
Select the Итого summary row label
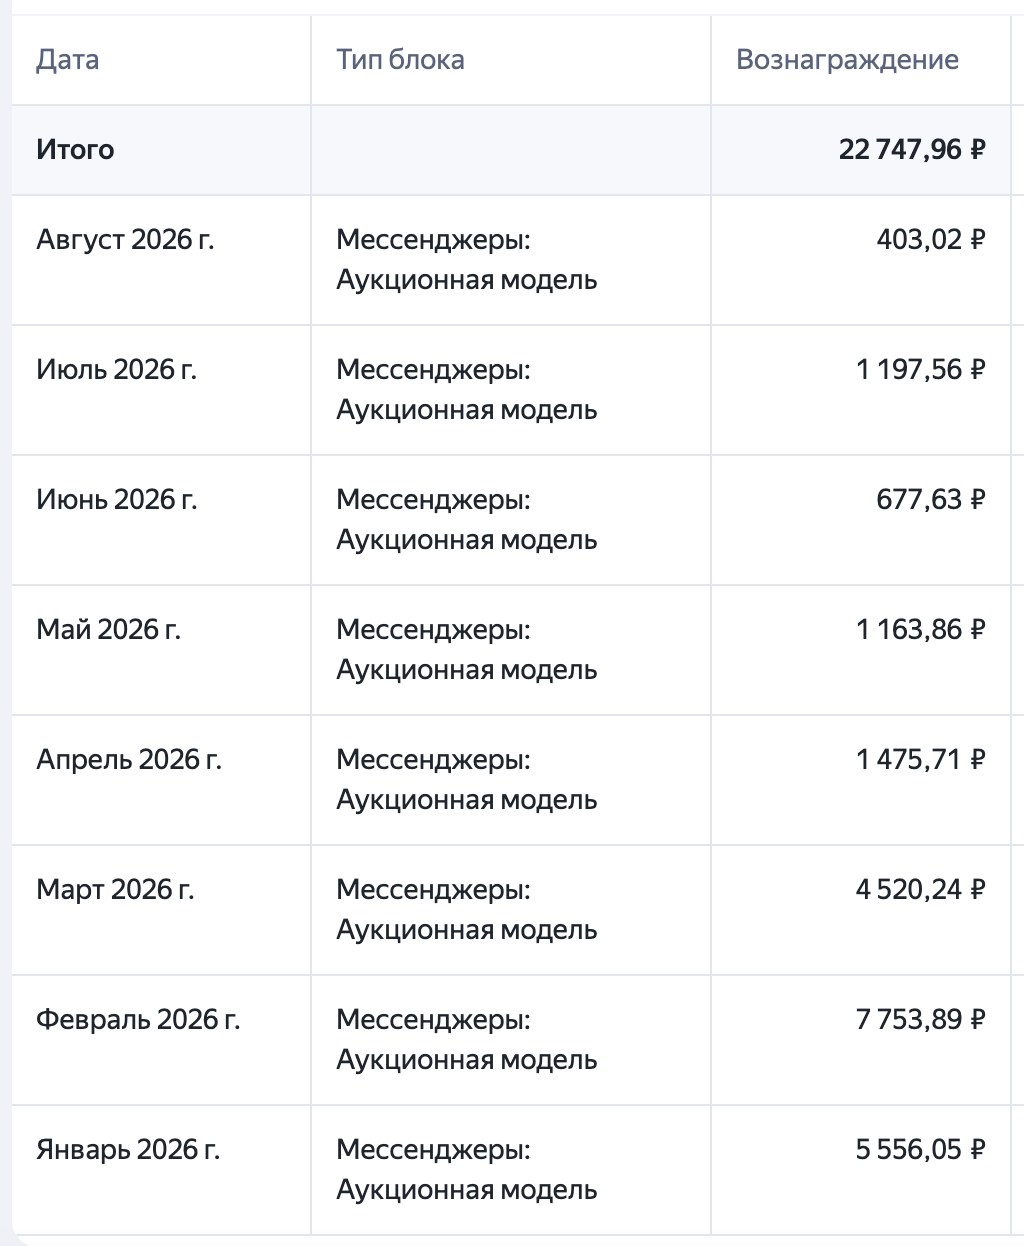point(75,150)
